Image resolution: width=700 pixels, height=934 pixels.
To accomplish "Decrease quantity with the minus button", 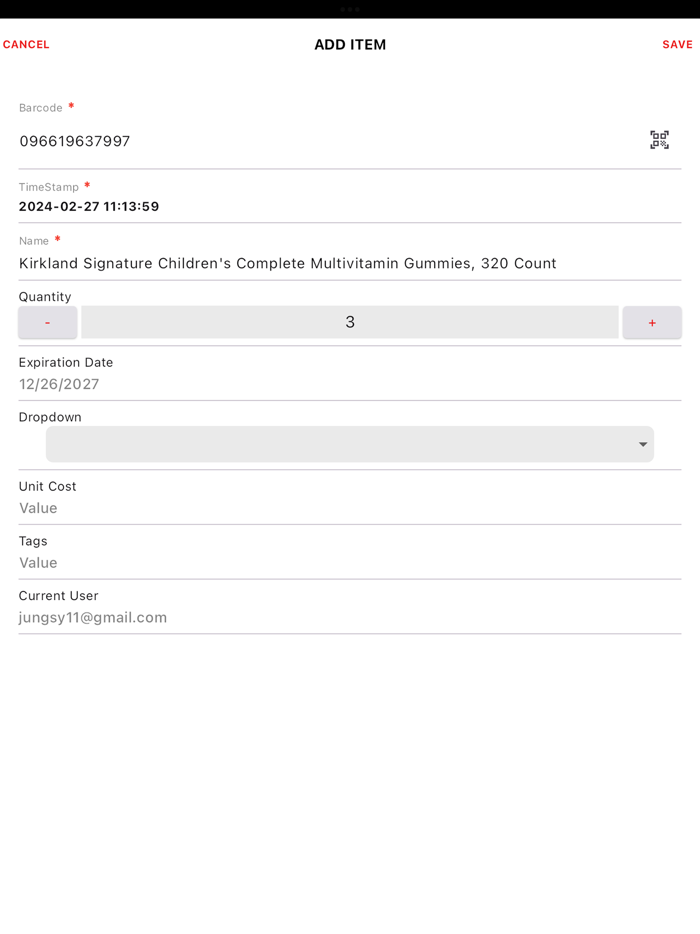I will point(47,322).
